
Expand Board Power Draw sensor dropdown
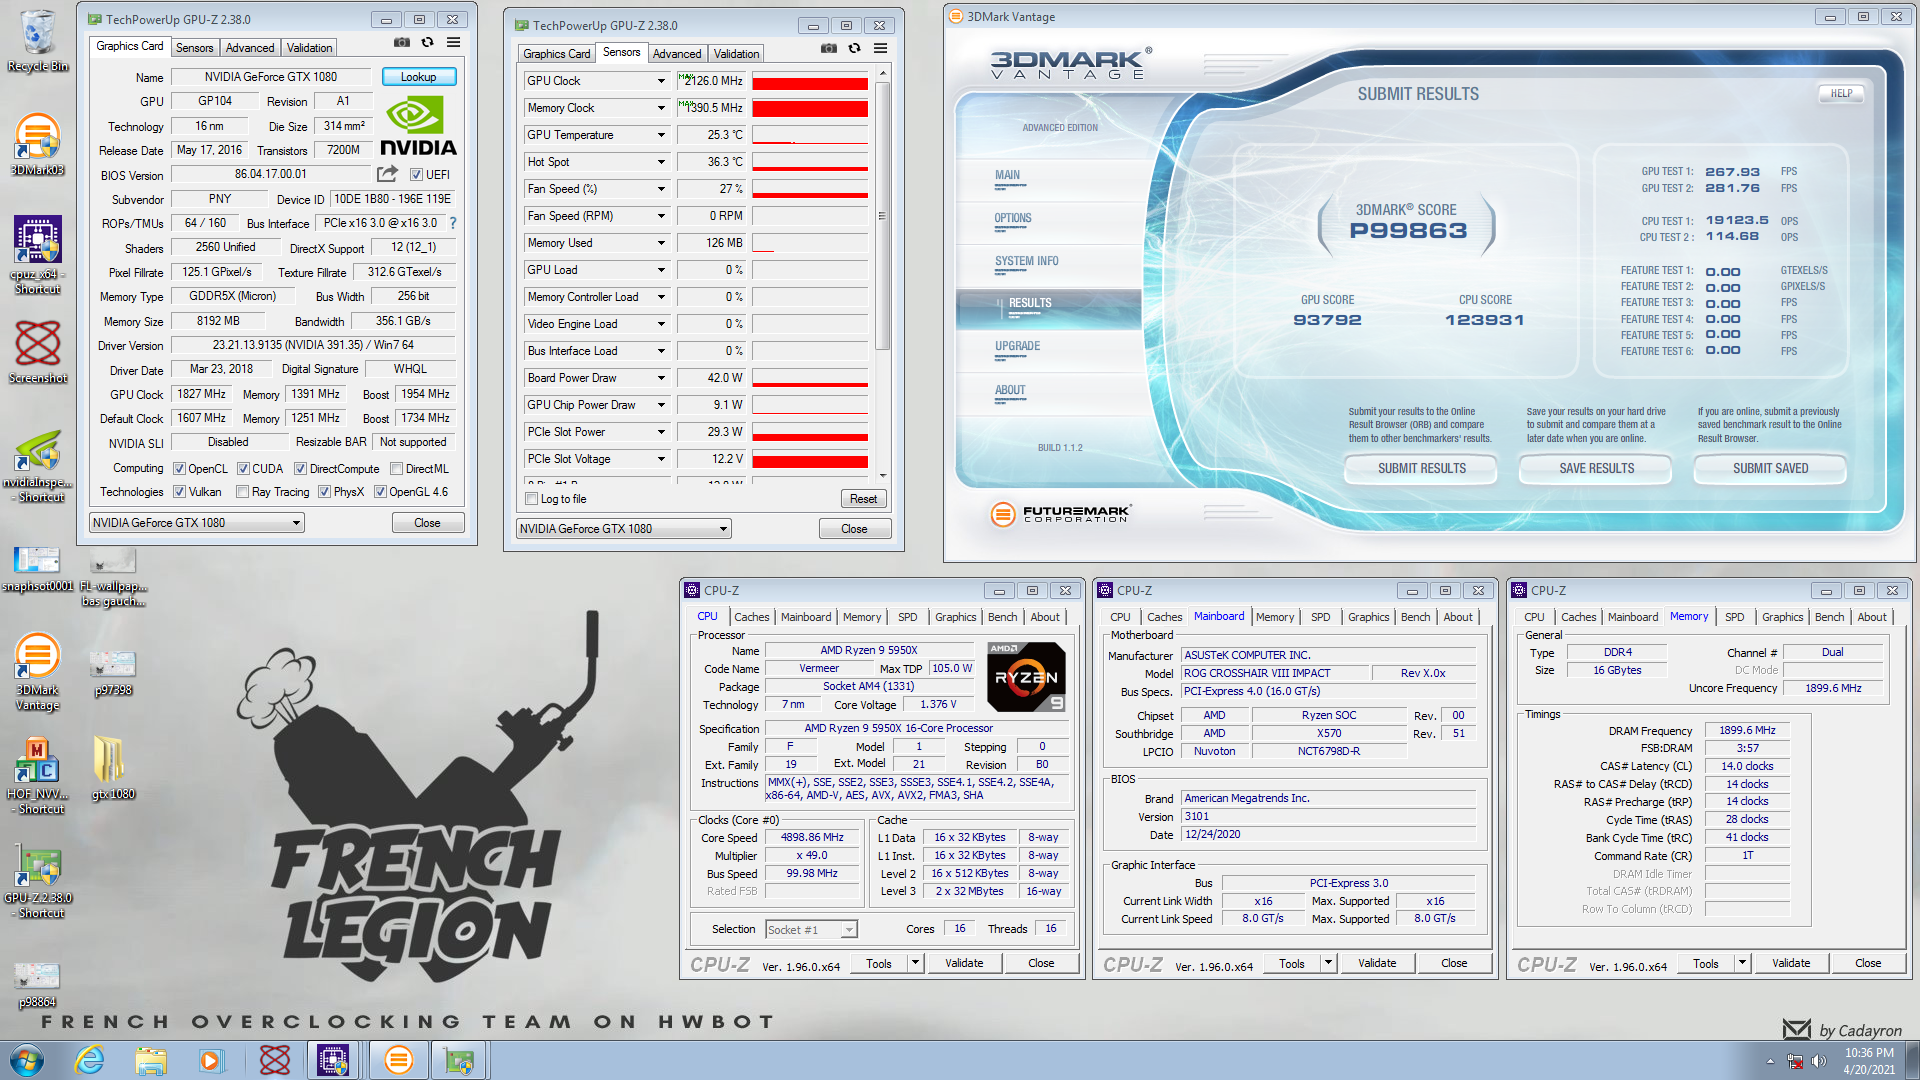click(x=661, y=378)
